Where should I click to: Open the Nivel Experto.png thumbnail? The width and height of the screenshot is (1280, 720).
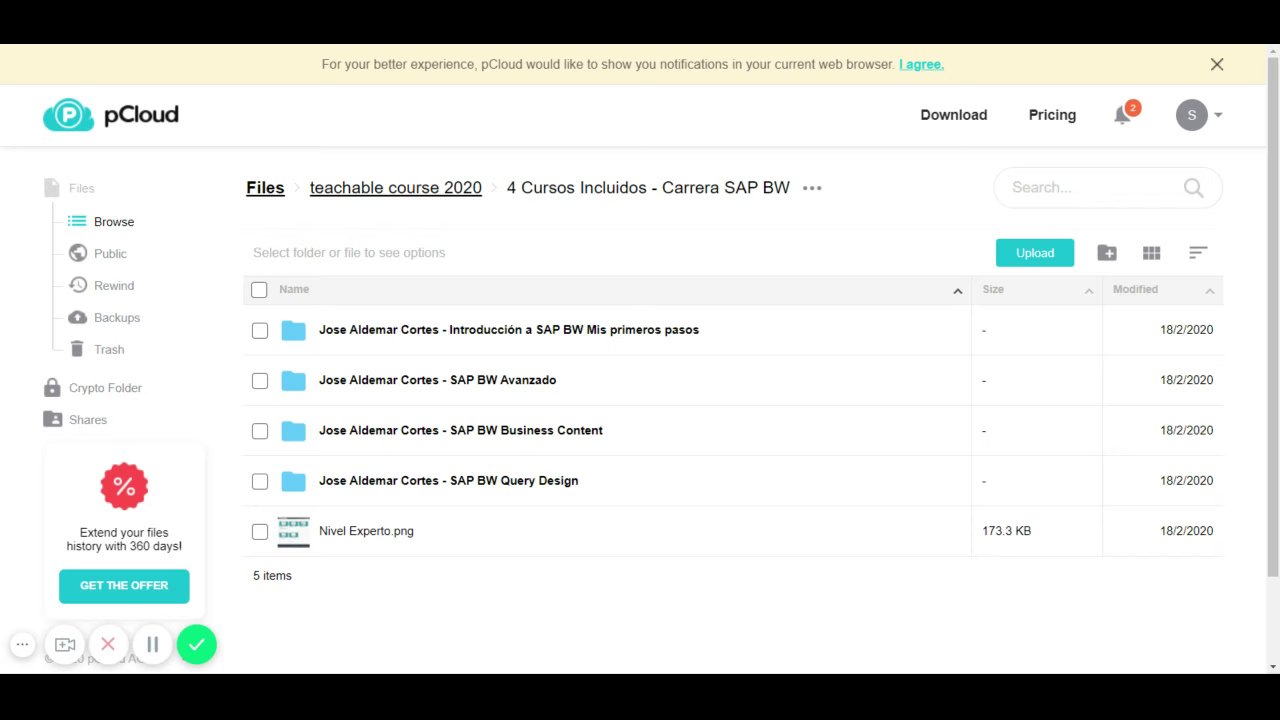(294, 532)
